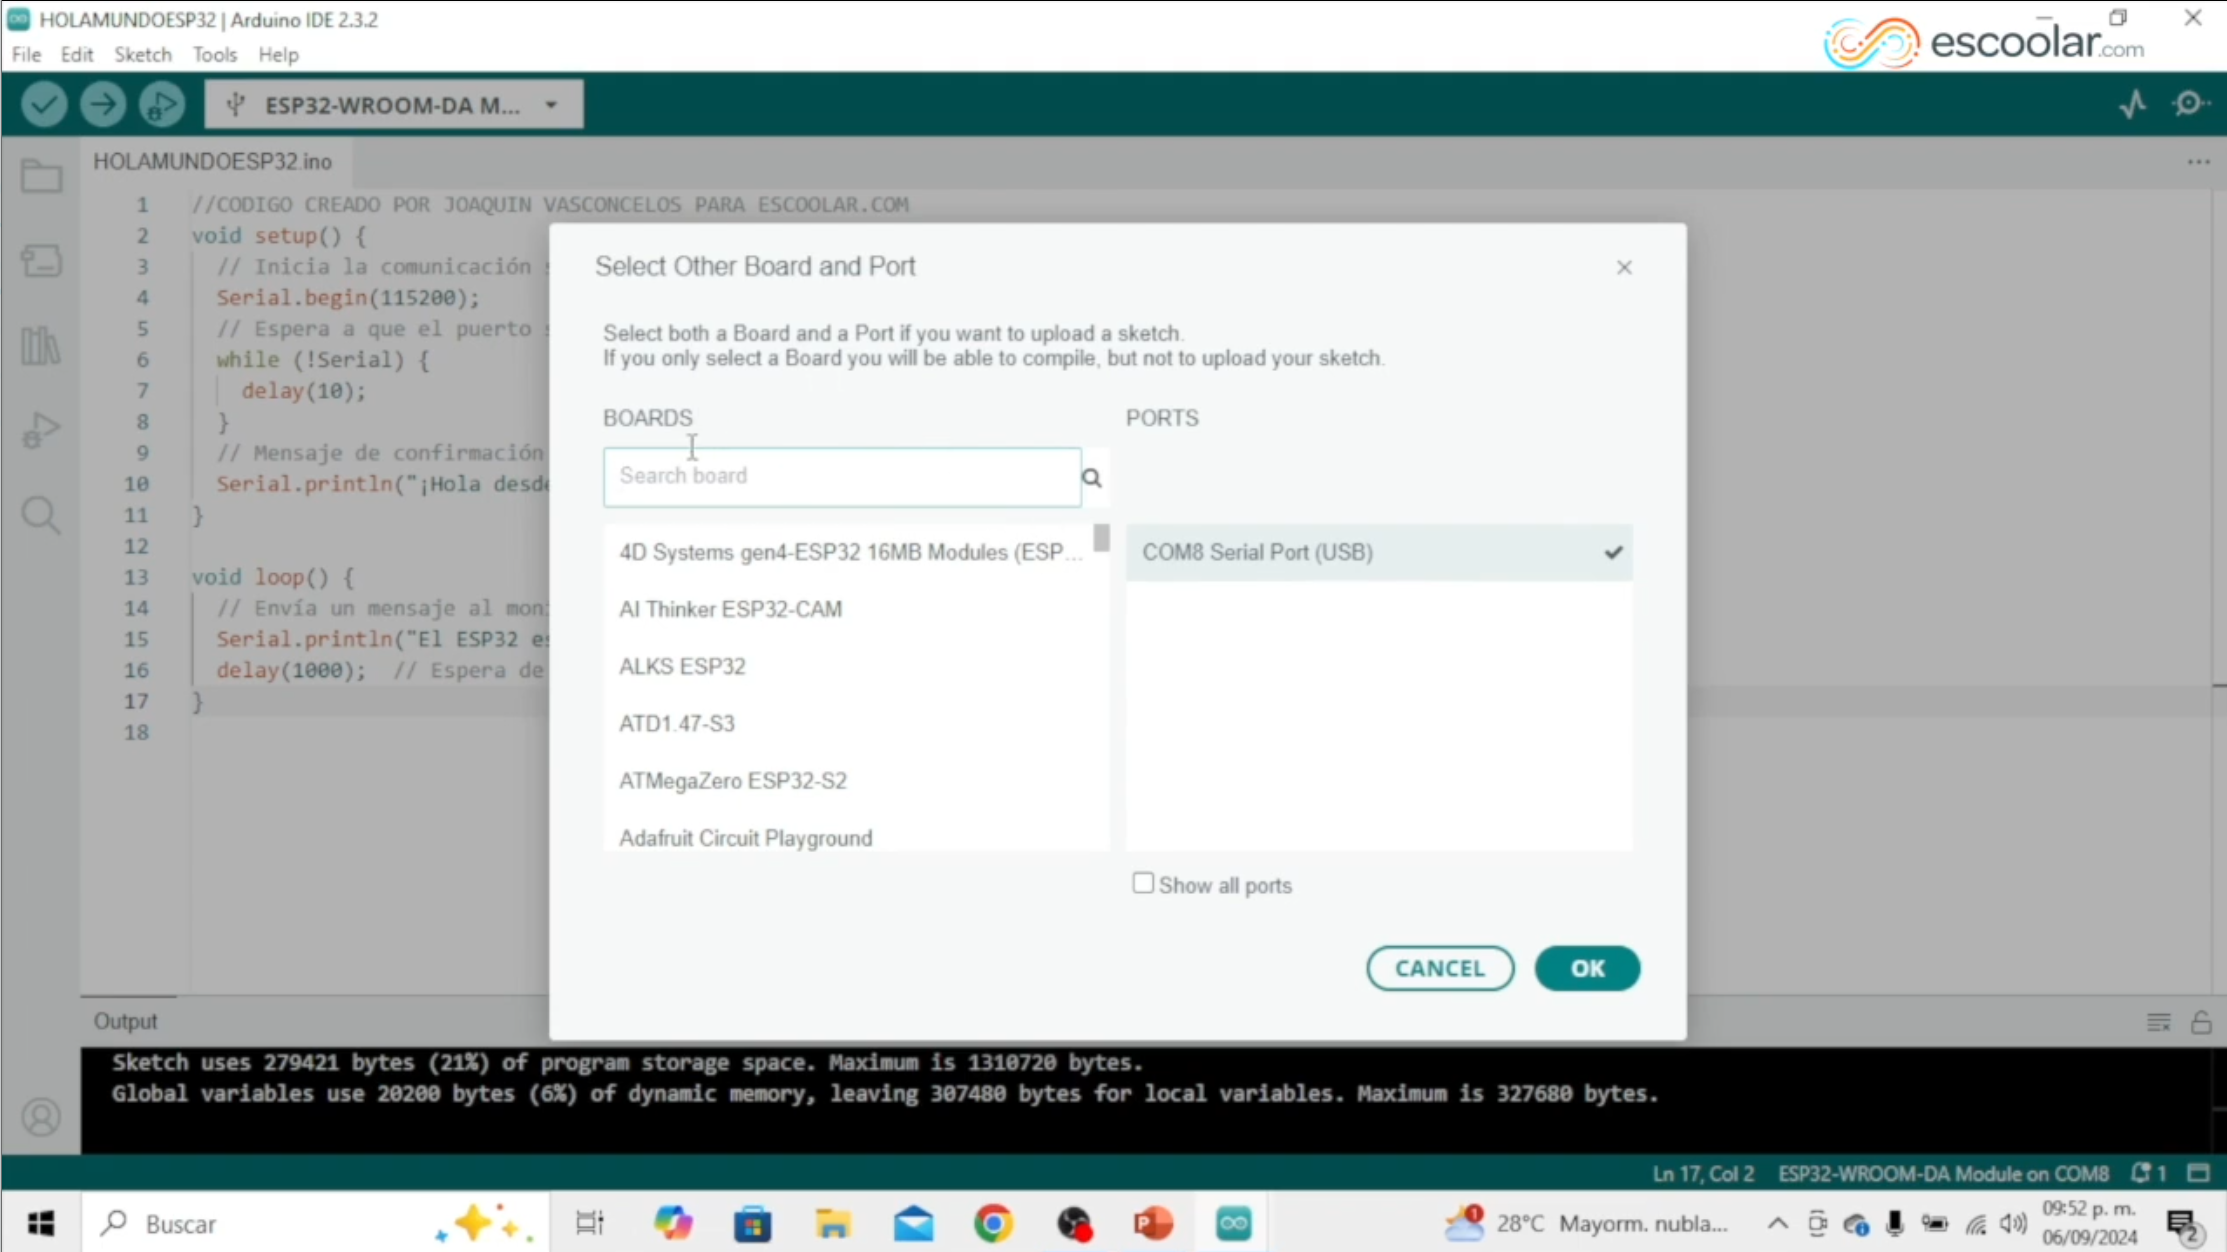This screenshot has height=1252, width=2227.
Task: Open the Sketch menu
Action: point(142,55)
